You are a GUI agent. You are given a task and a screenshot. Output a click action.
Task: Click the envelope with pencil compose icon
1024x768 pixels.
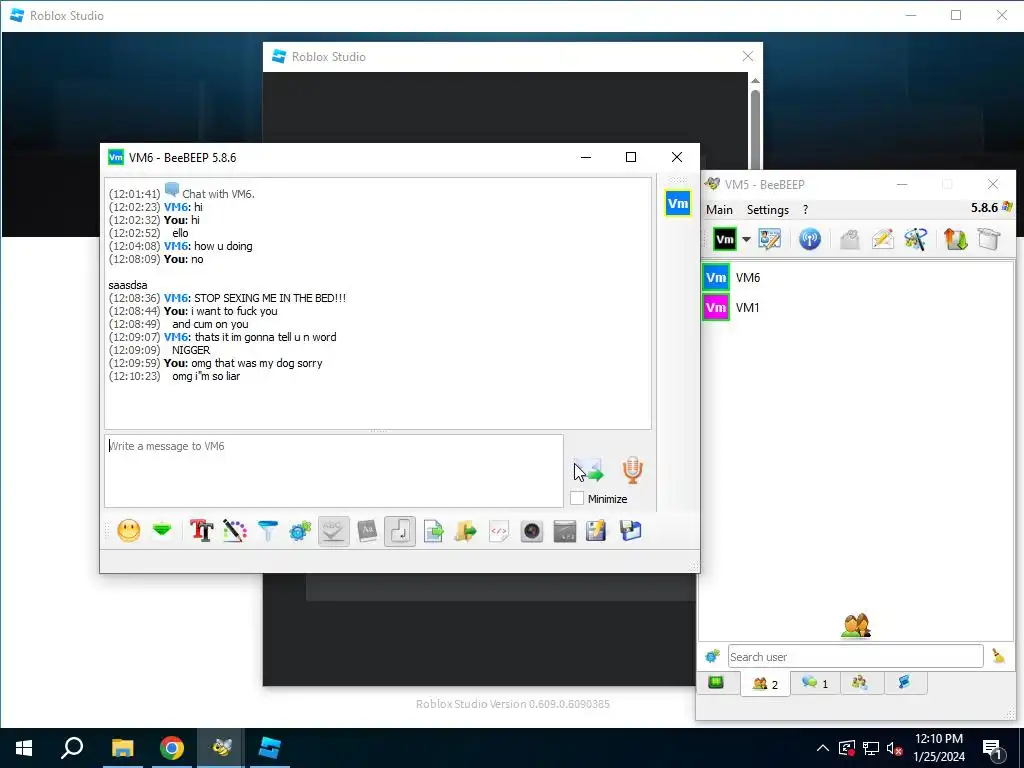click(x=882, y=239)
